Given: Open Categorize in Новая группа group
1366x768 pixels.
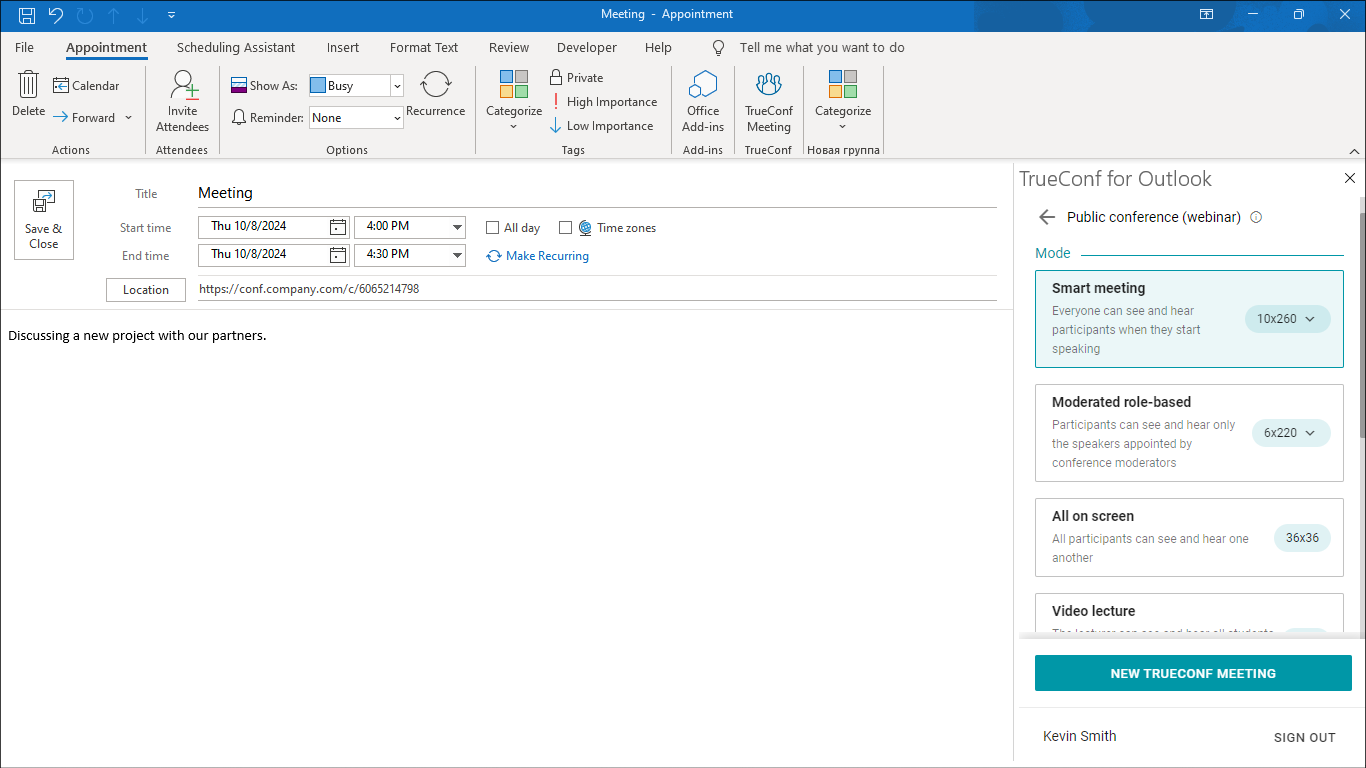Looking at the screenshot, I should click(x=843, y=101).
